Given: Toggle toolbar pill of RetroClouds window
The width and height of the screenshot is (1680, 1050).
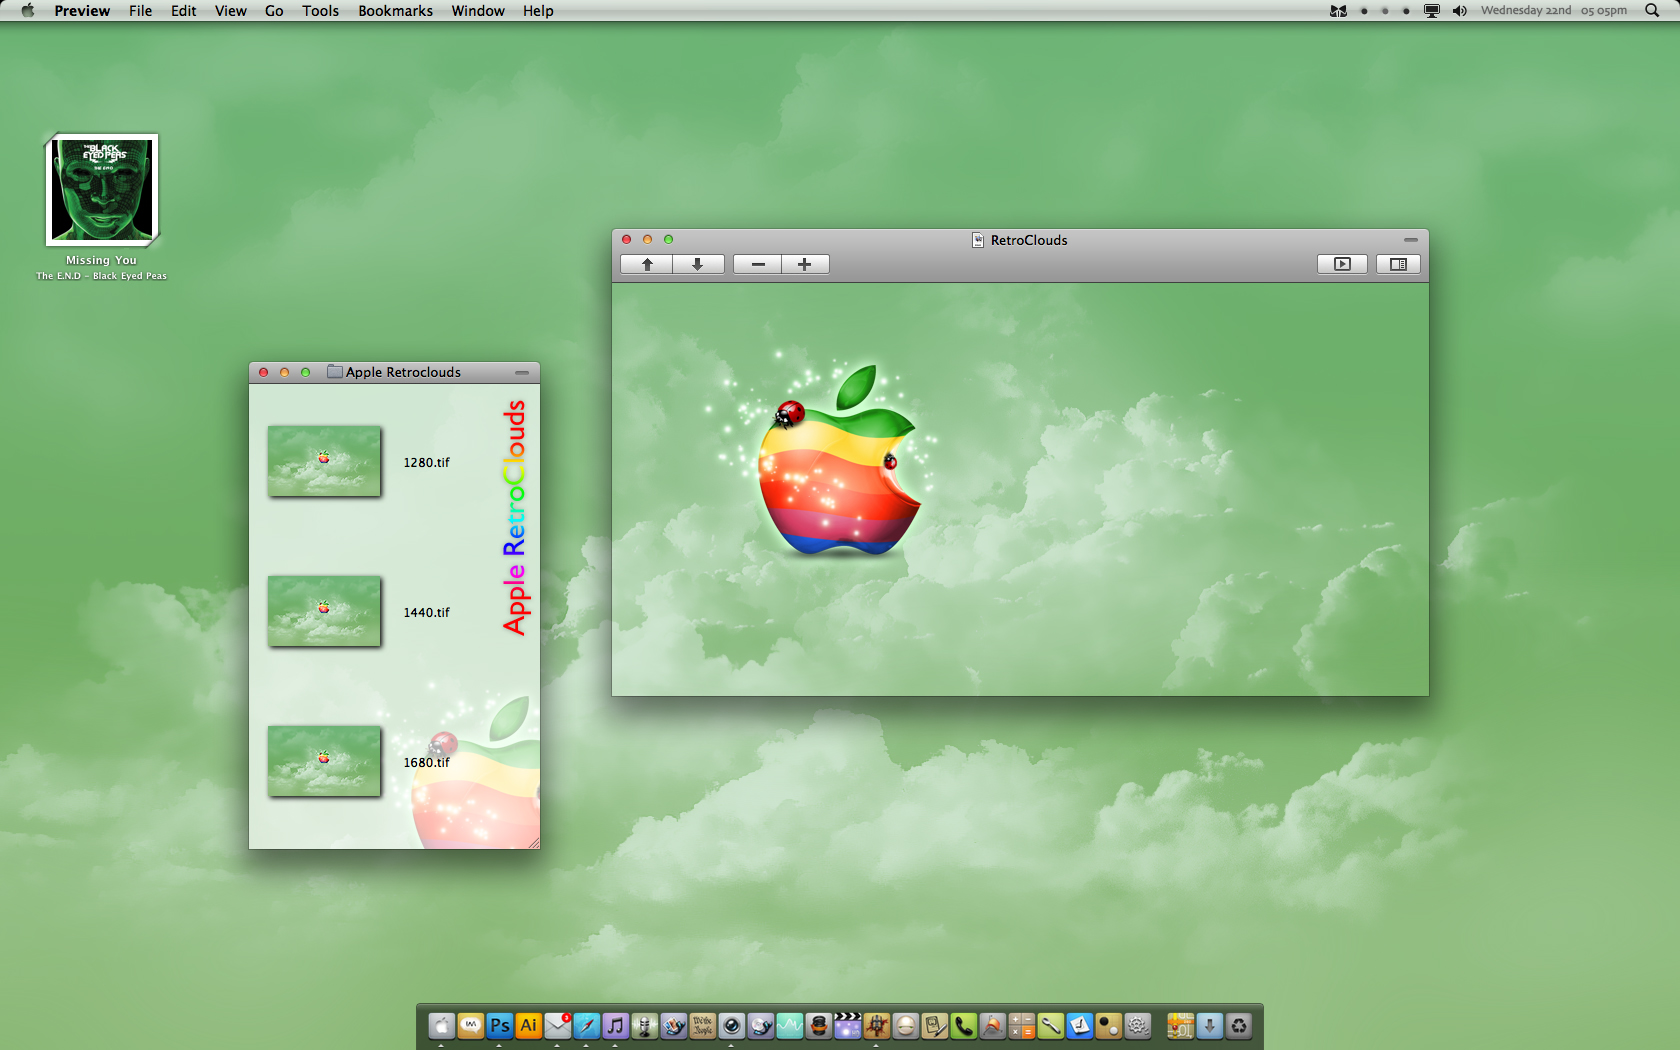Looking at the screenshot, I should pyautogui.click(x=1410, y=240).
